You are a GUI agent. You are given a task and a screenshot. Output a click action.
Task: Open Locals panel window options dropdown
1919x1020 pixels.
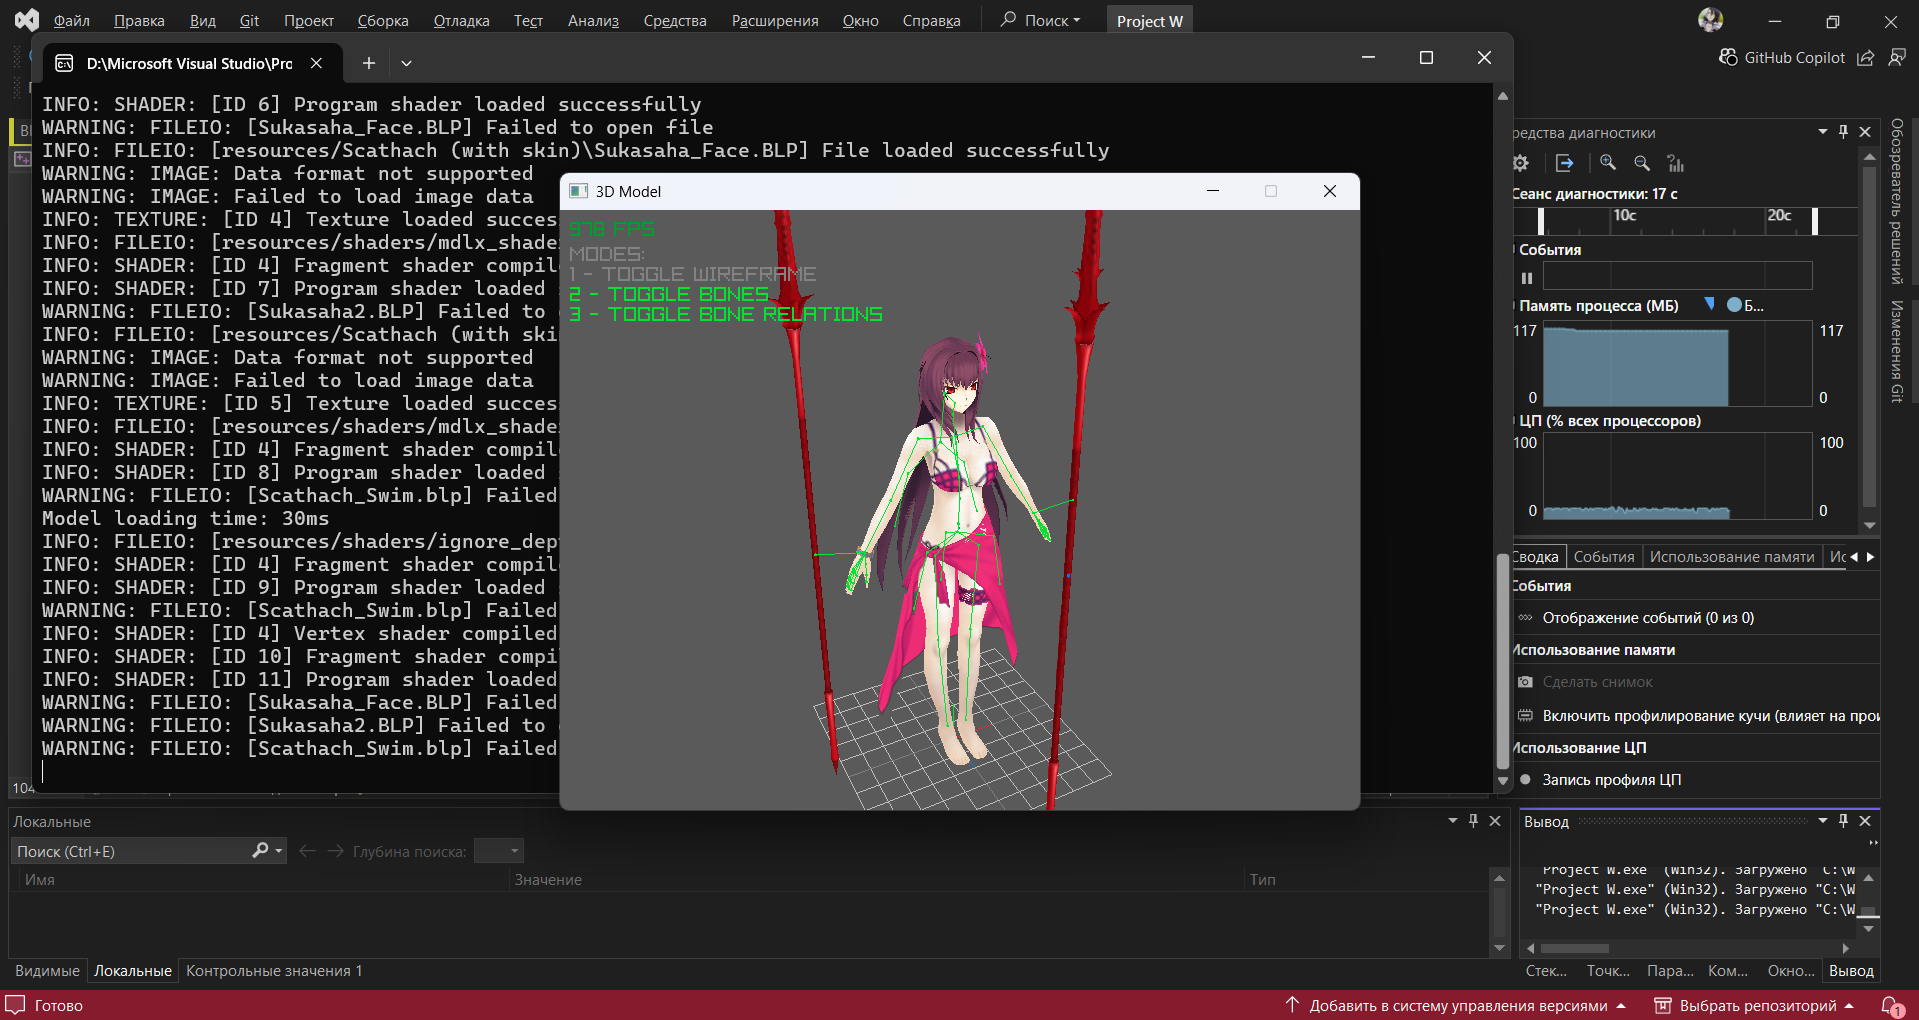click(x=1453, y=821)
